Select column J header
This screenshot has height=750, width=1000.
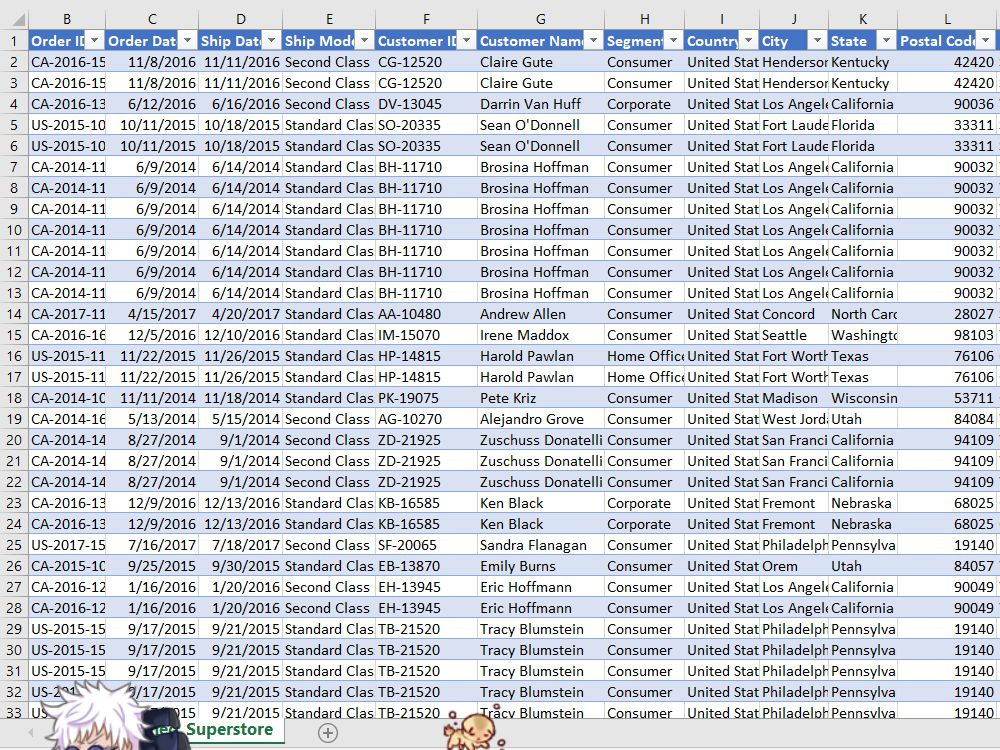tap(794, 19)
